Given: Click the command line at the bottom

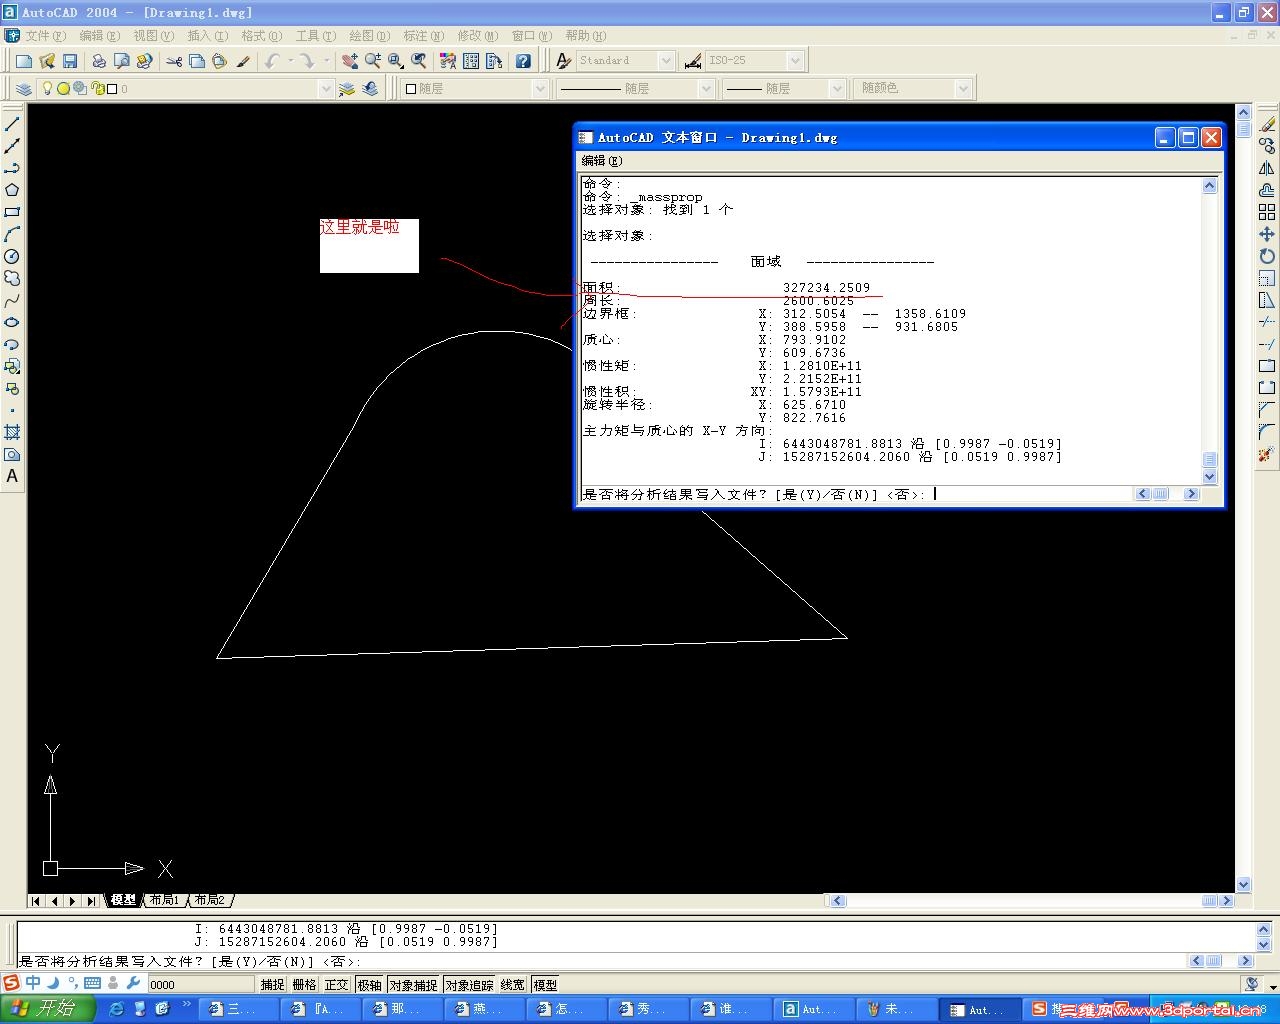Looking at the screenshot, I should (602, 961).
